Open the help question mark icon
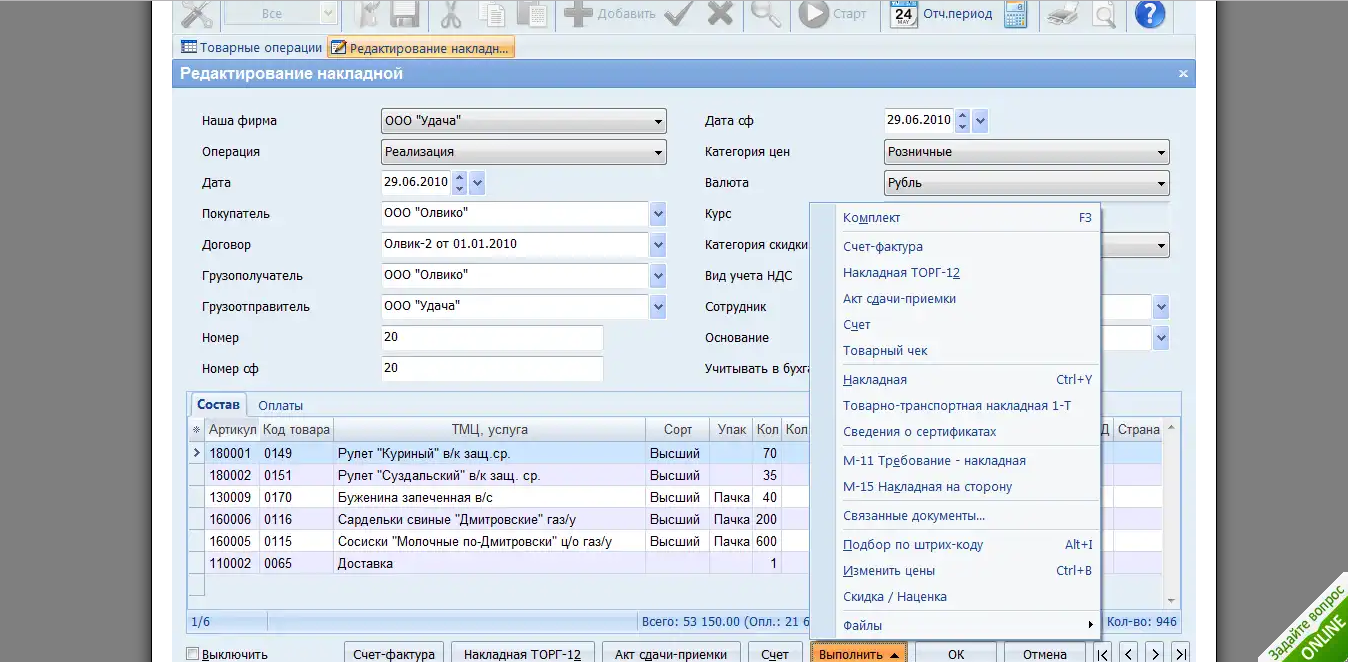The height and width of the screenshot is (662, 1348). click(1150, 14)
